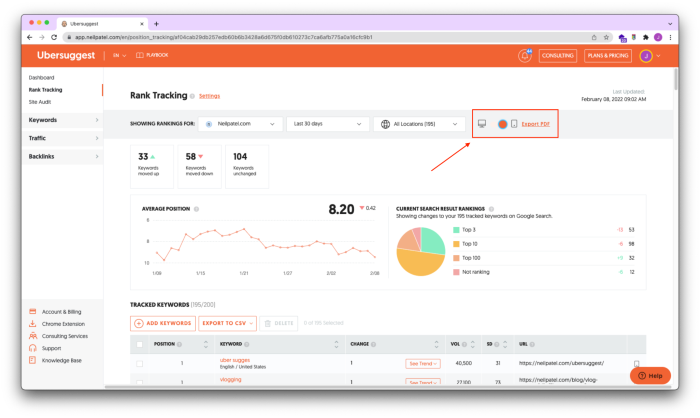Viewport: 700px width, 418px height.
Task: Open account menu chevron beside avatar
Action: pos(658,56)
